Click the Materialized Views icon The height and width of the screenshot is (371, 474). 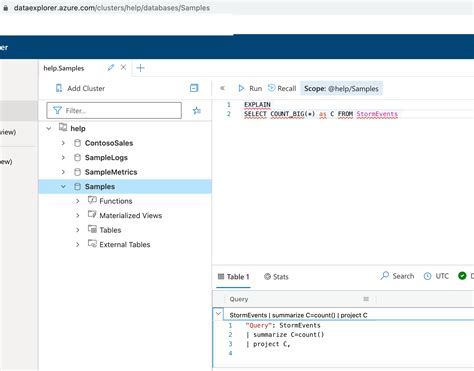tap(92, 214)
